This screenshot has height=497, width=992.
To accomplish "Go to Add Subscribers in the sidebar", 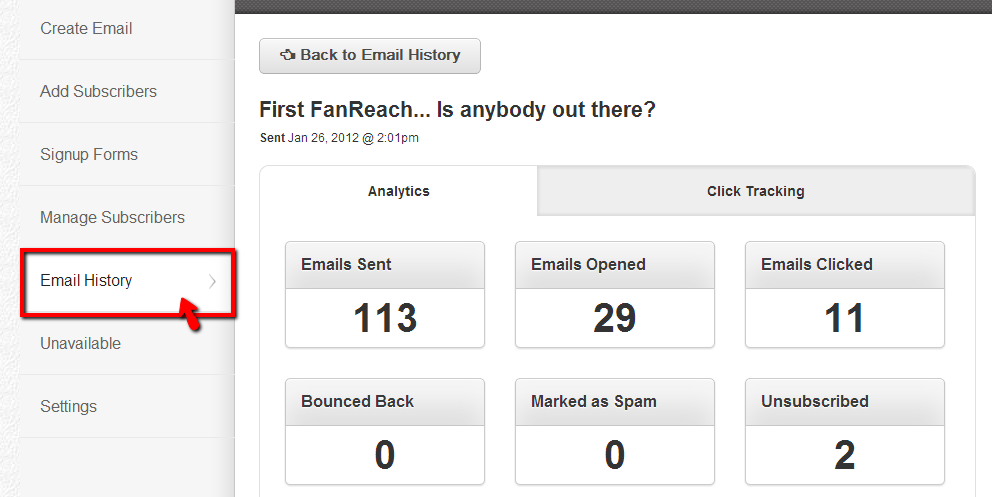I will click(98, 92).
